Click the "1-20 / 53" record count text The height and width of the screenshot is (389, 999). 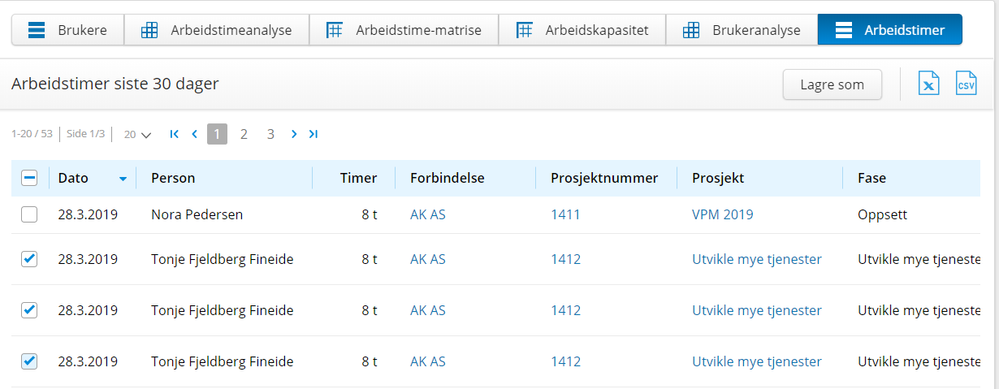tap(32, 134)
